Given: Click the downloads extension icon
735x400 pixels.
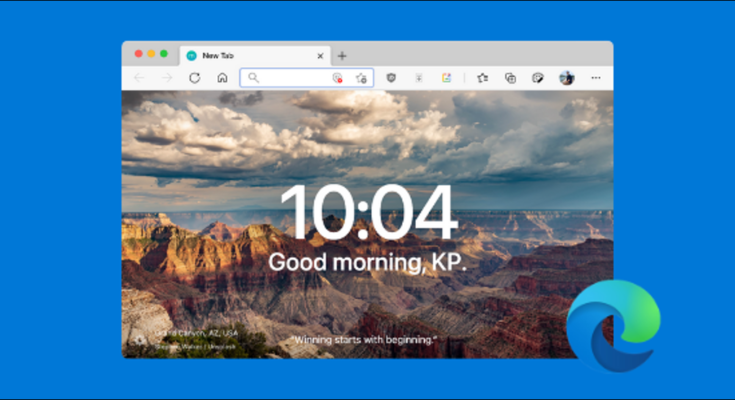Looking at the screenshot, I should [x=419, y=77].
